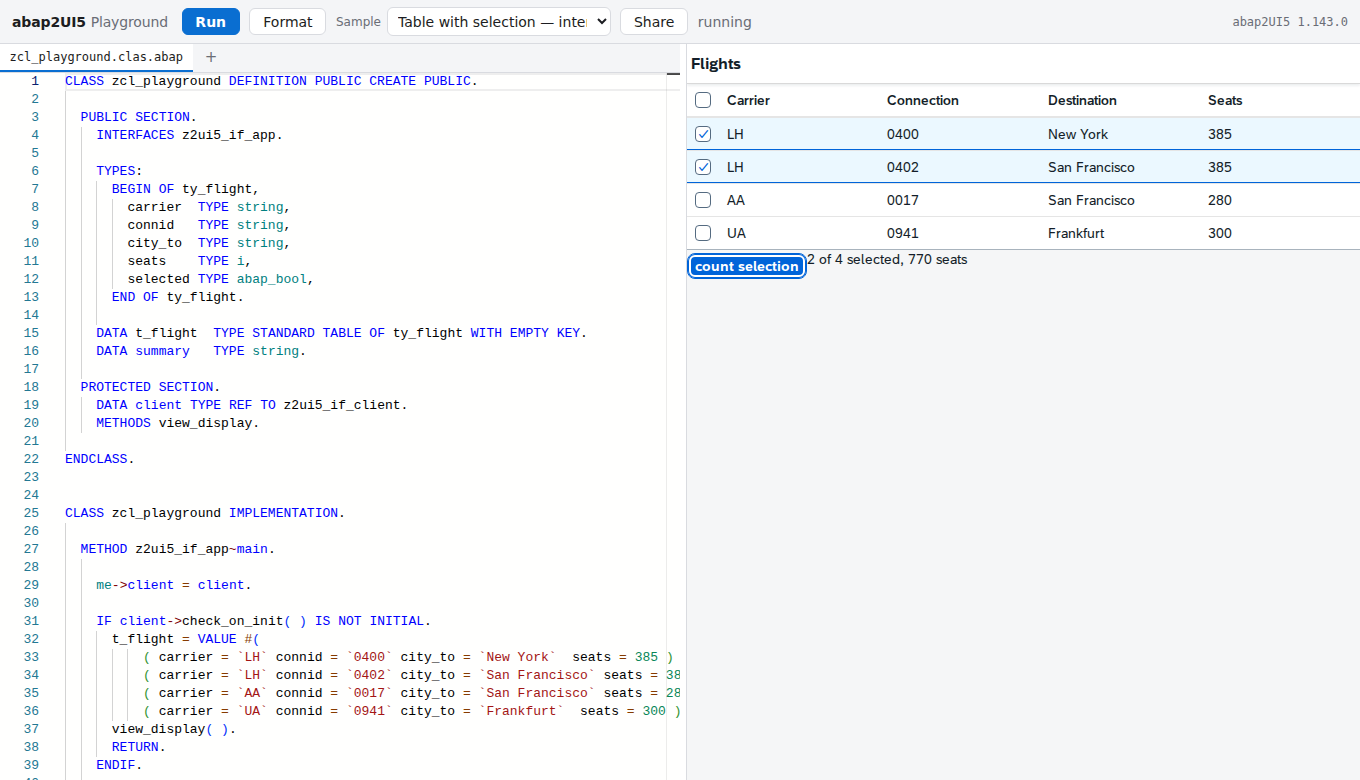Place cursor on 'DATA summary TYPE string' line

(201, 351)
